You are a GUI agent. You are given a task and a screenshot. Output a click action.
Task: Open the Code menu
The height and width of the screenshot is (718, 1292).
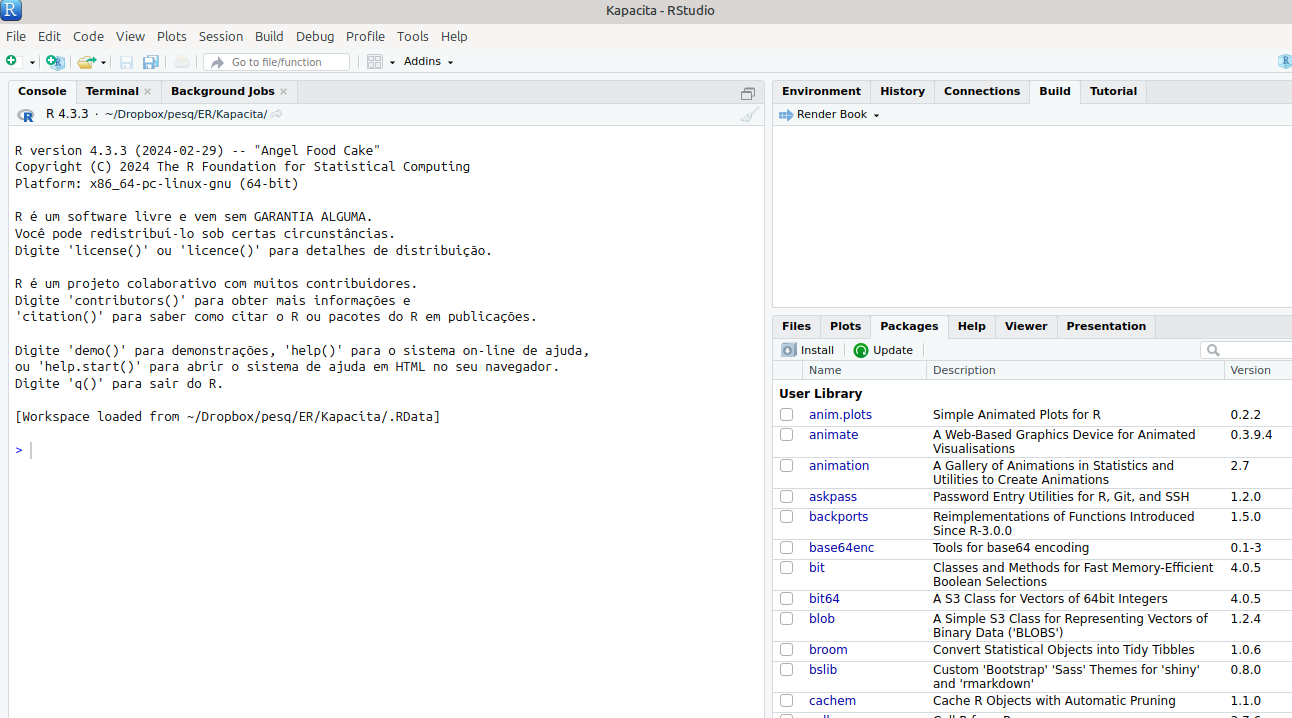(88, 36)
